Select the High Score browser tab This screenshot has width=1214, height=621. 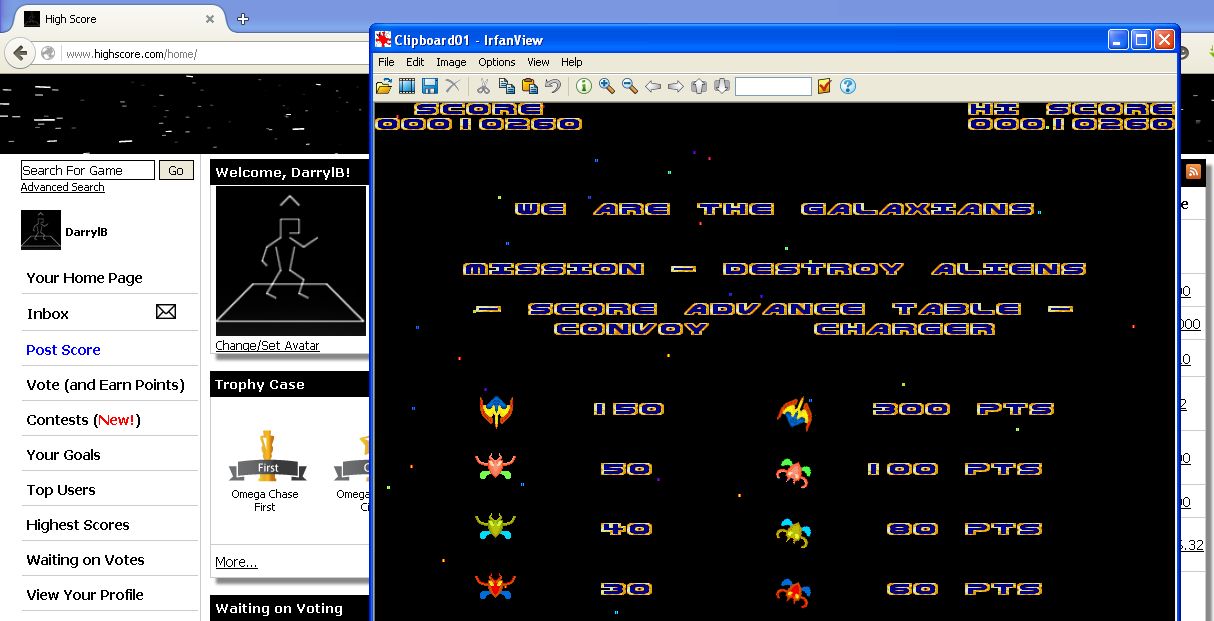click(x=119, y=19)
